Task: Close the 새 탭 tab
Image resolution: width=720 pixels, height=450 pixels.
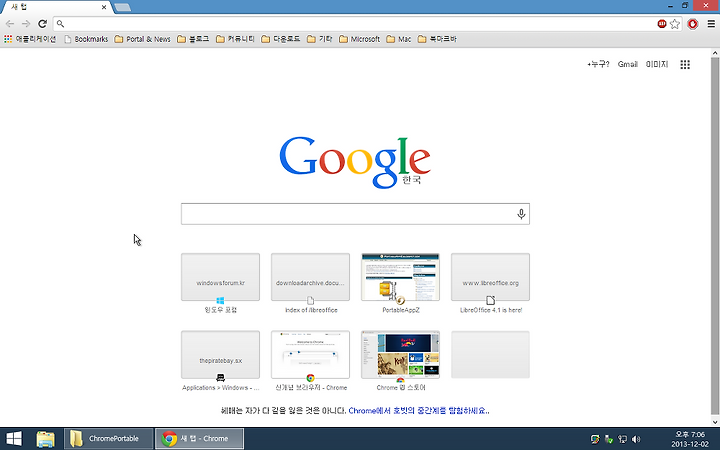Action: click(x=104, y=7)
